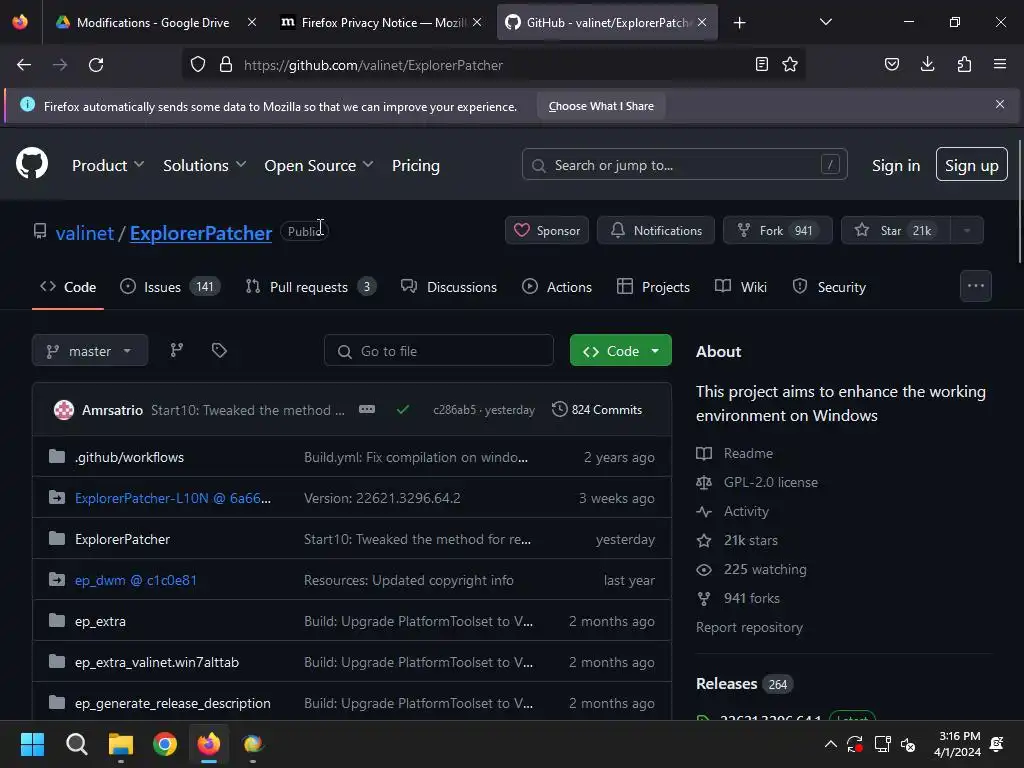Open the valinet user profile link

(x=85, y=233)
